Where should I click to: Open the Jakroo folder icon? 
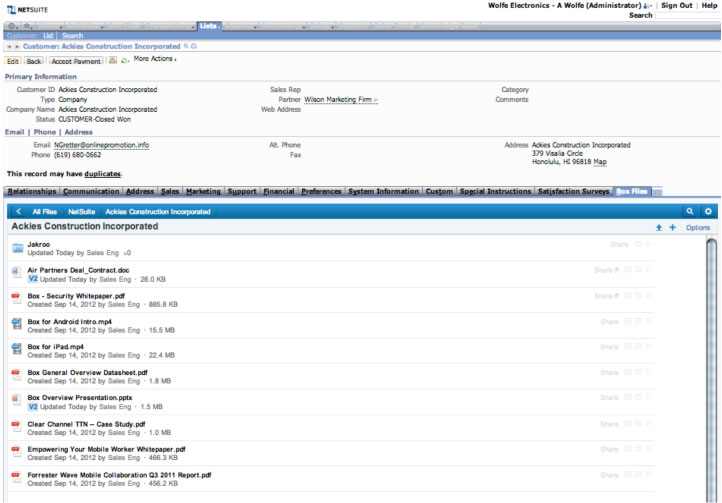click(17, 248)
